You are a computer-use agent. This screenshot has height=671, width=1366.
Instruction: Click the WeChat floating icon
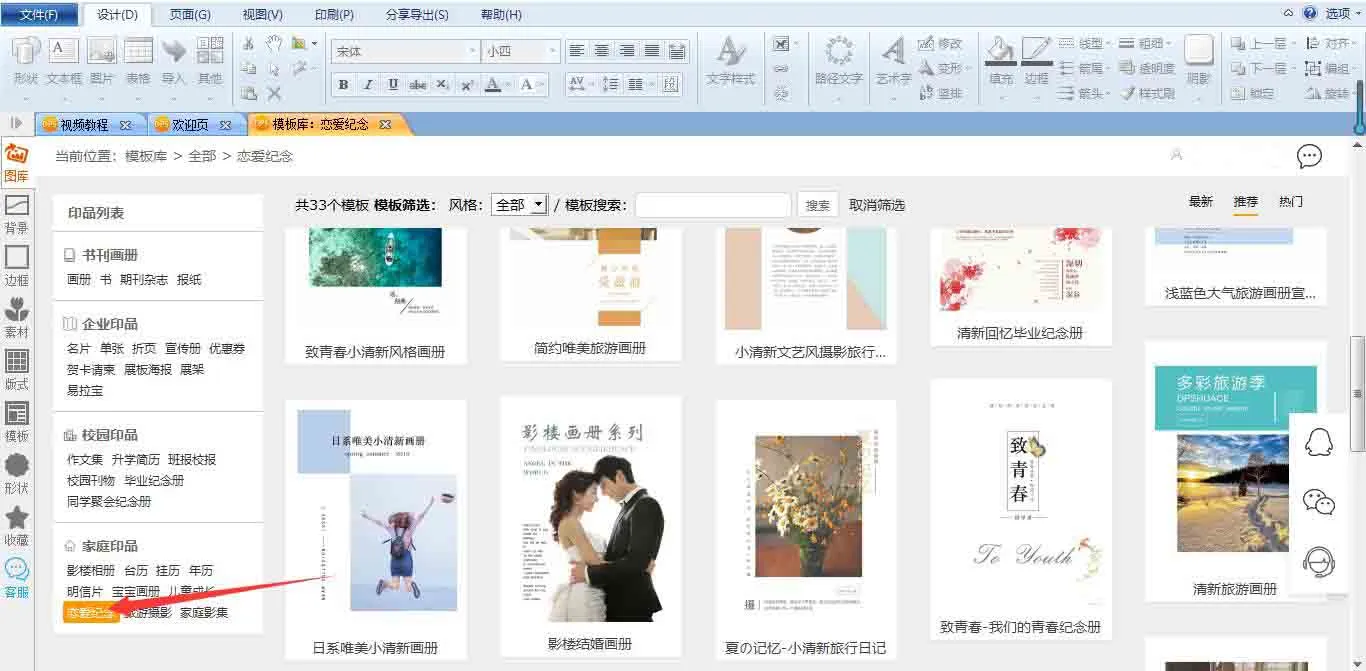(1320, 501)
